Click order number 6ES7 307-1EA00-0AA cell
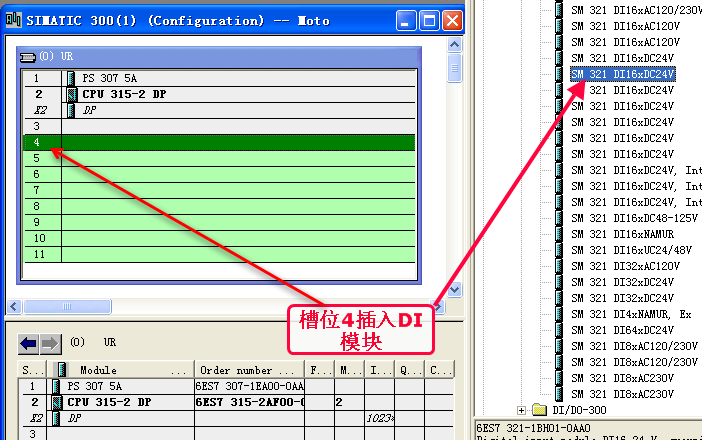The height and width of the screenshot is (440, 702). [x=249, y=386]
